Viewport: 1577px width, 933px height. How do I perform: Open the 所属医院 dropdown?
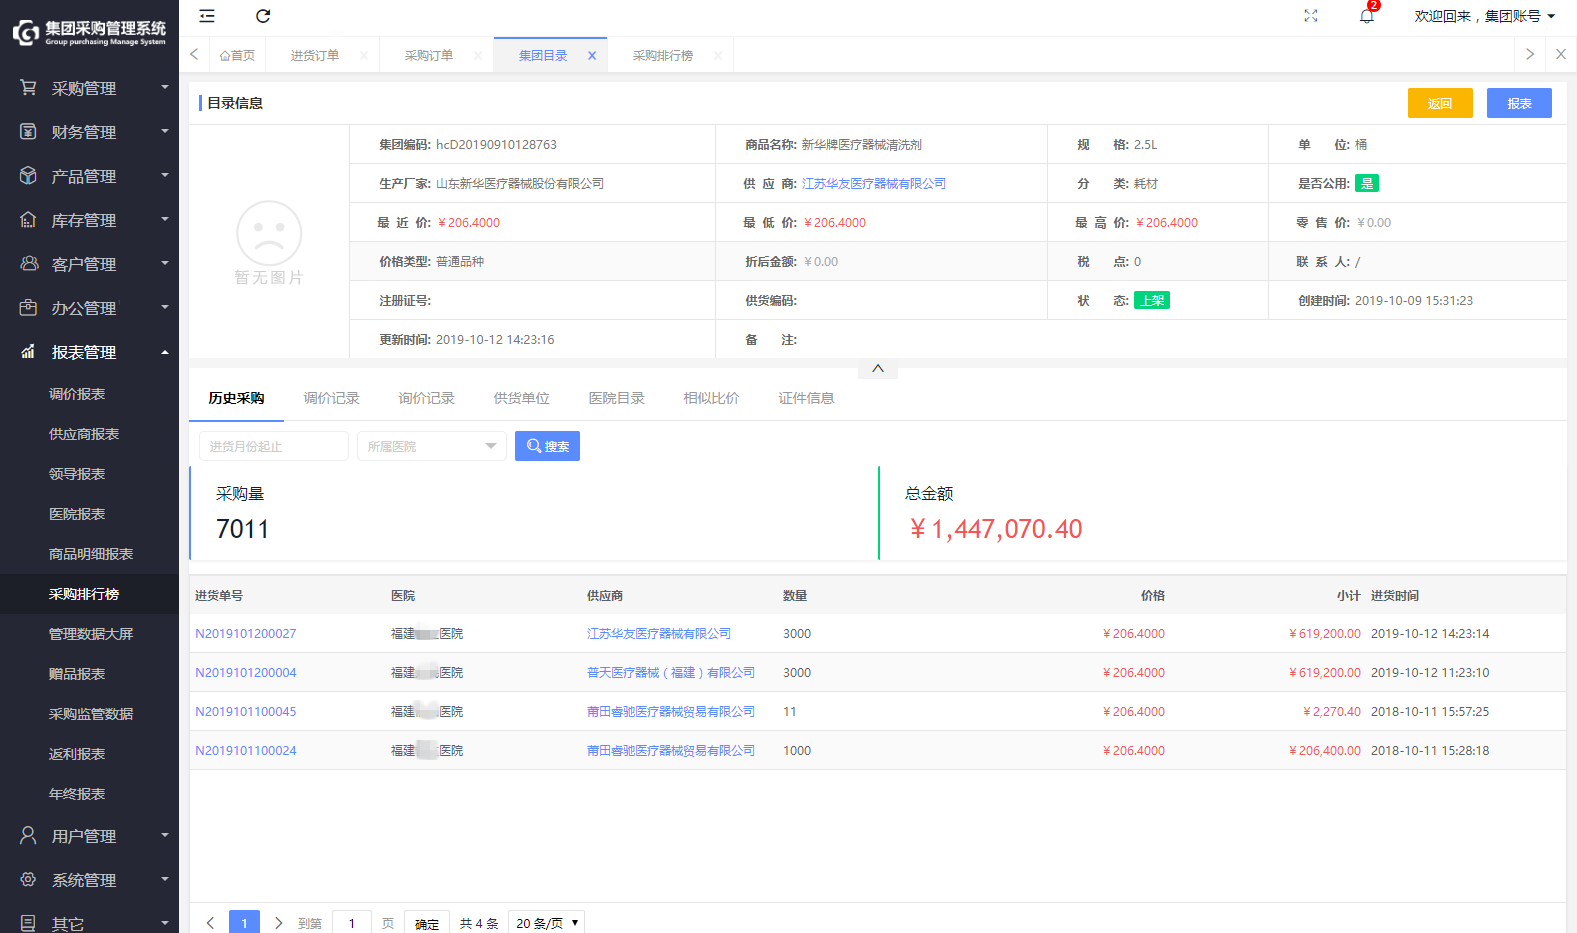click(432, 446)
